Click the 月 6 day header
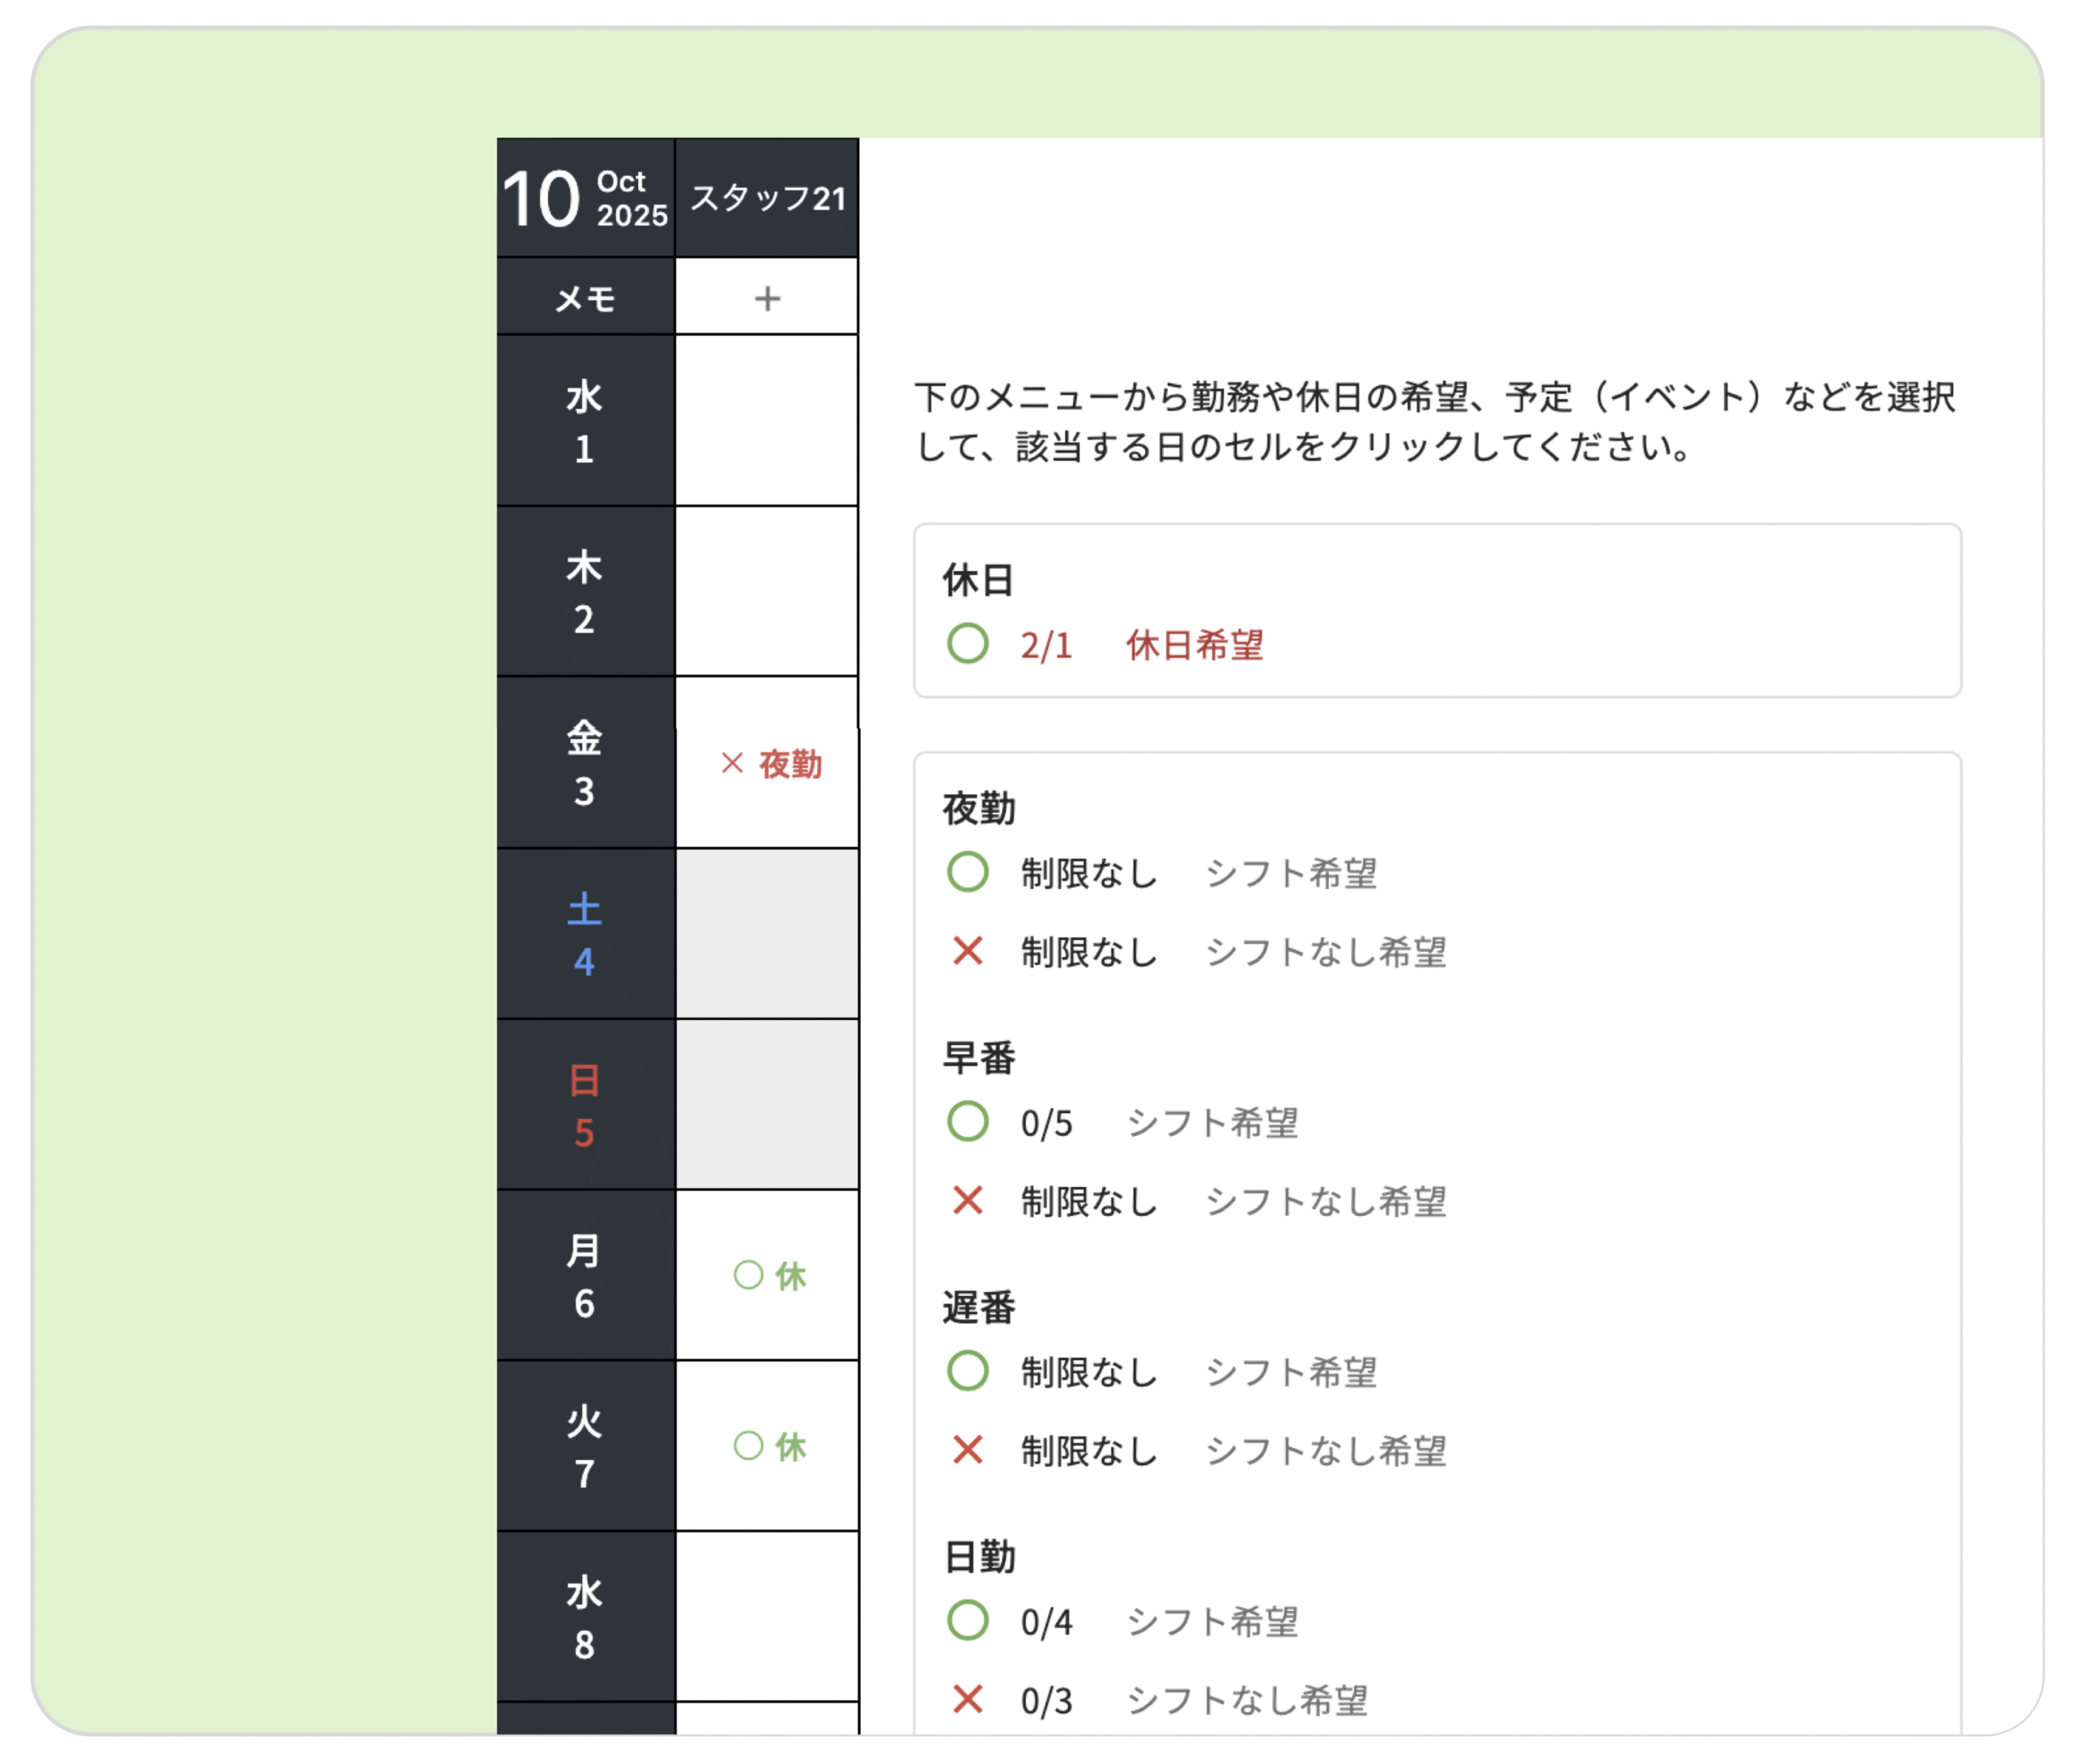Viewport: 2073px width, 1764px height. pos(585,1275)
